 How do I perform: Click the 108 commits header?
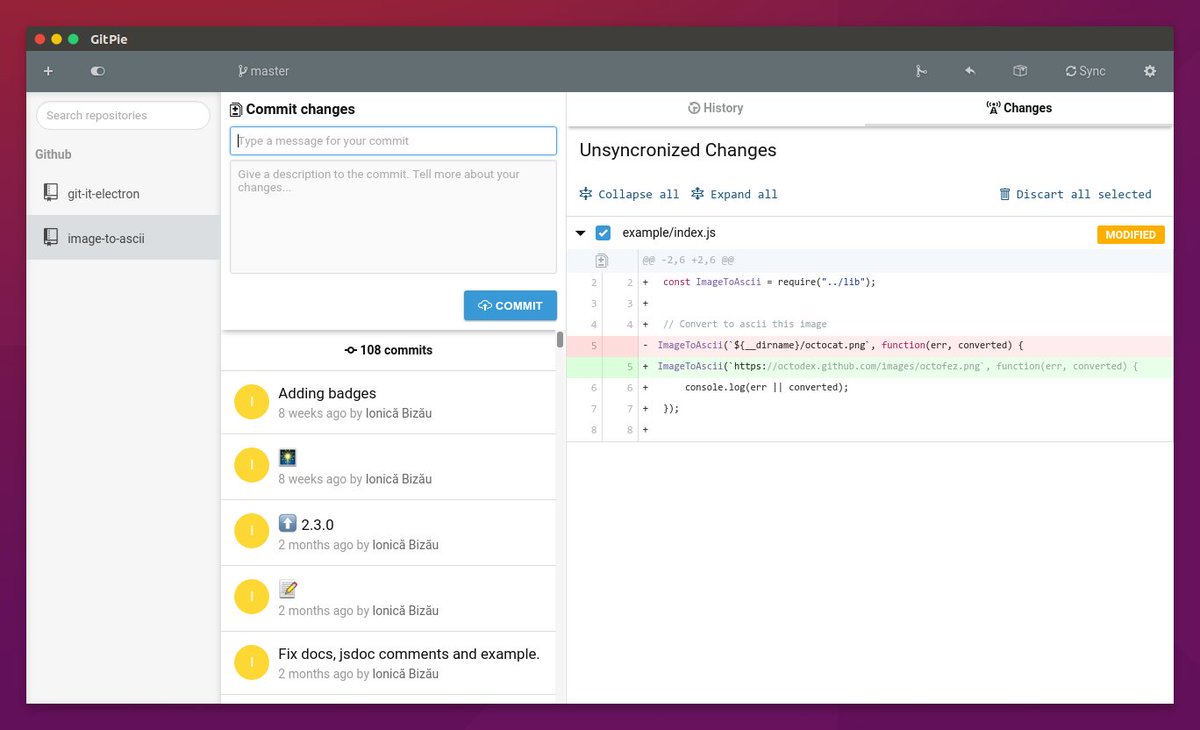pyautogui.click(x=388, y=350)
